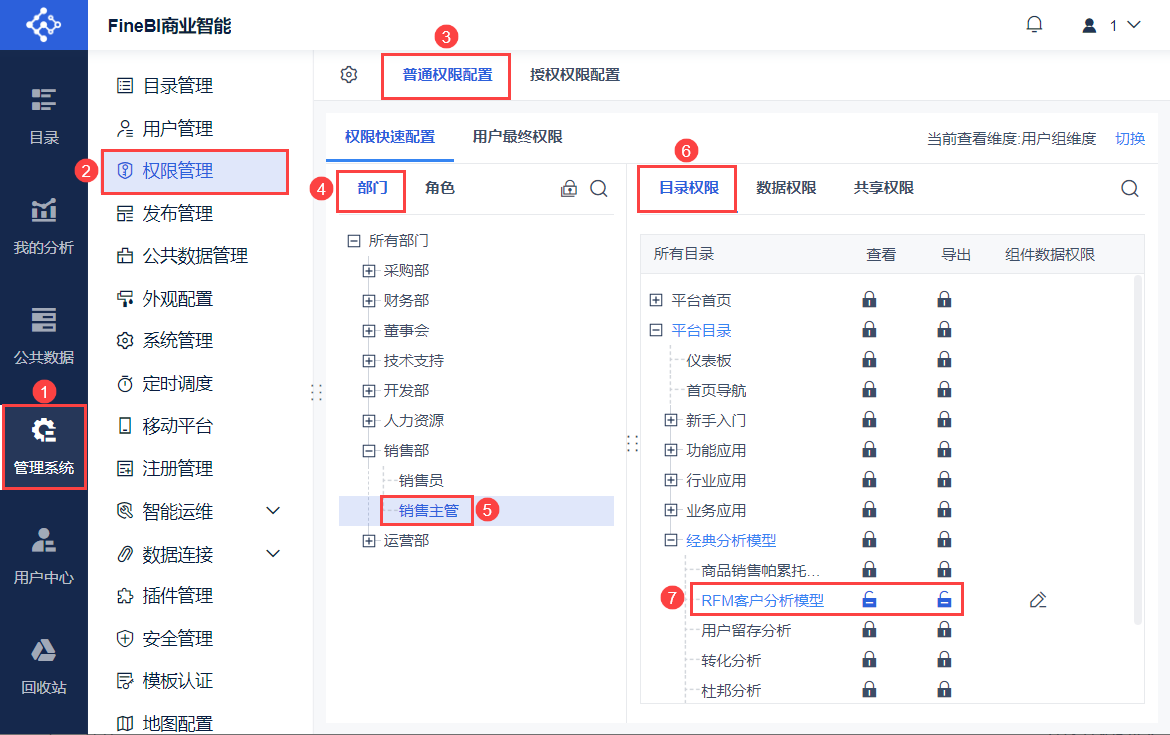Viewport: 1170px width, 735px height.
Task: Open 我的分析 in the left sidebar
Action: pos(44,226)
